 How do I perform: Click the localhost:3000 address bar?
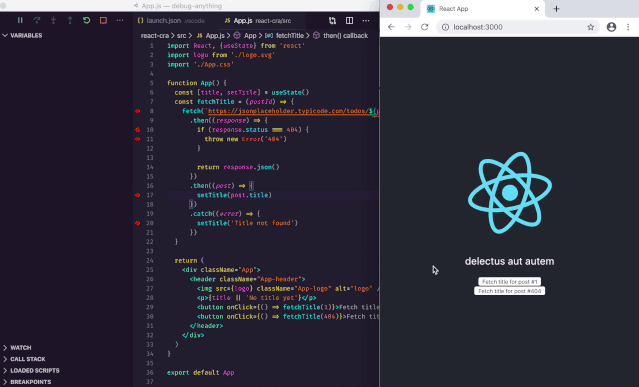[518, 27]
